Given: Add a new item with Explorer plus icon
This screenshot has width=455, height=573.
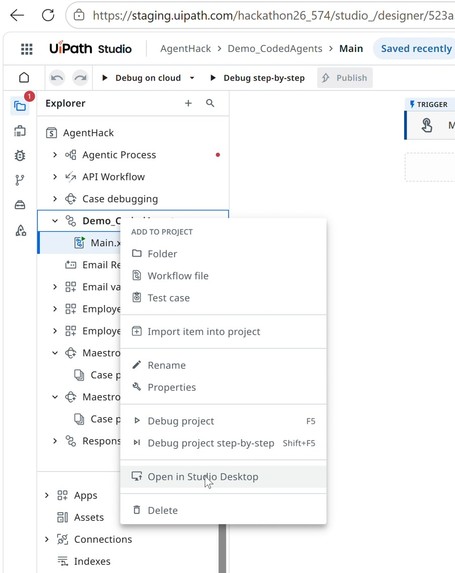Looking at the screenshot, I should [x=188, y=103].
